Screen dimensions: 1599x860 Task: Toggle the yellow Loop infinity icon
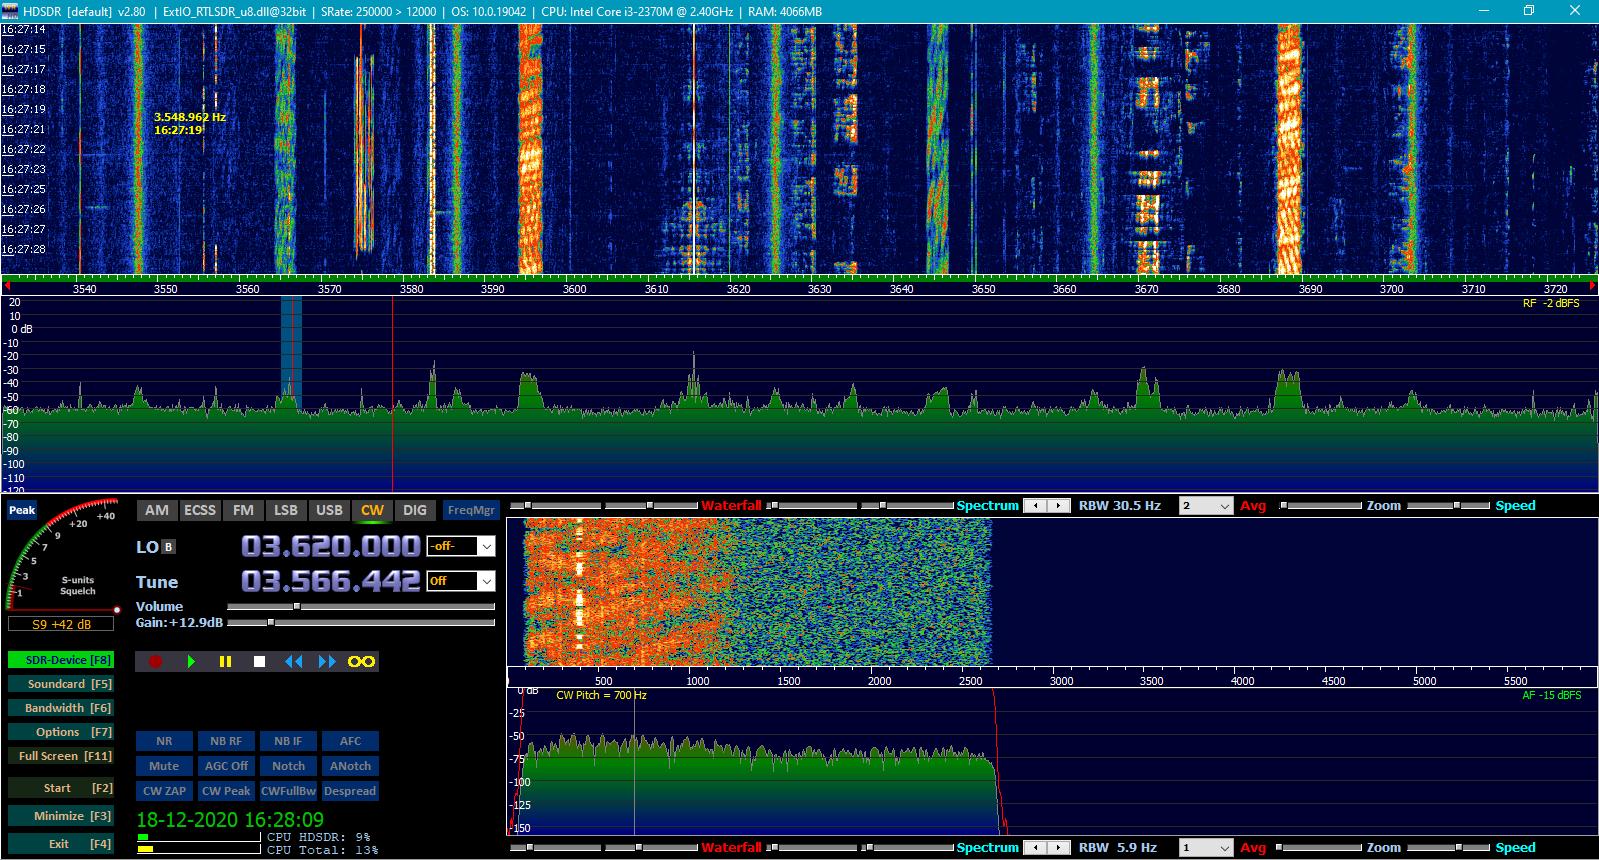coord(361,661)
